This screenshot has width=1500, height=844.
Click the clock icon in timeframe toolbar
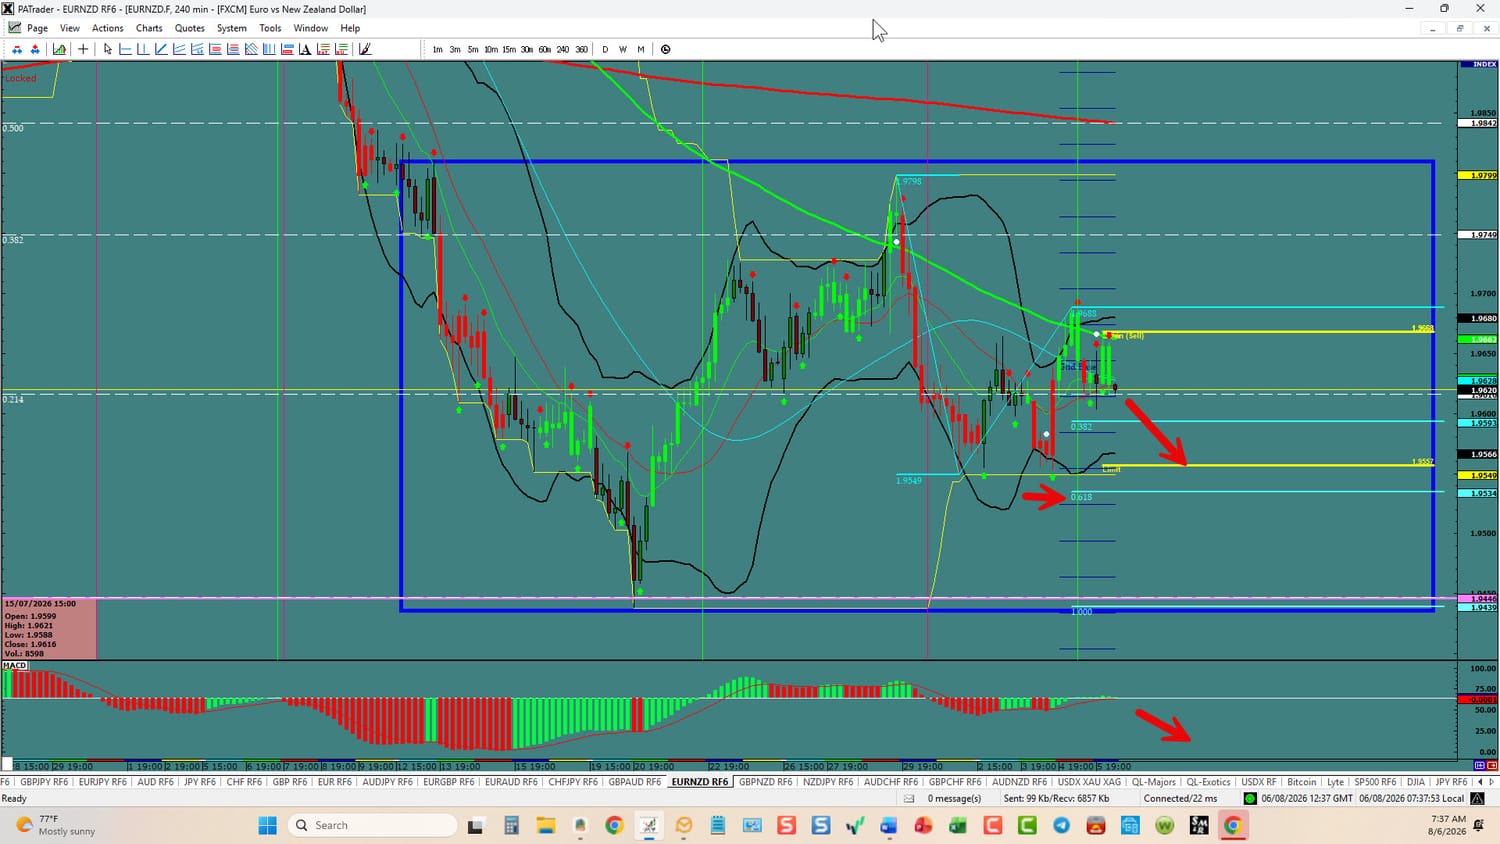[666, 49]
